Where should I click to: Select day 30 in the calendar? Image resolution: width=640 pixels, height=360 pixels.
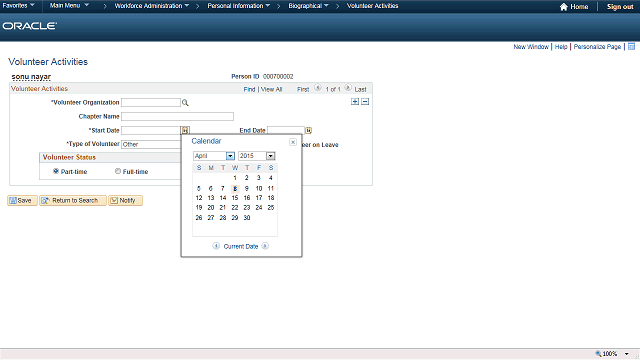coord(247,218)
